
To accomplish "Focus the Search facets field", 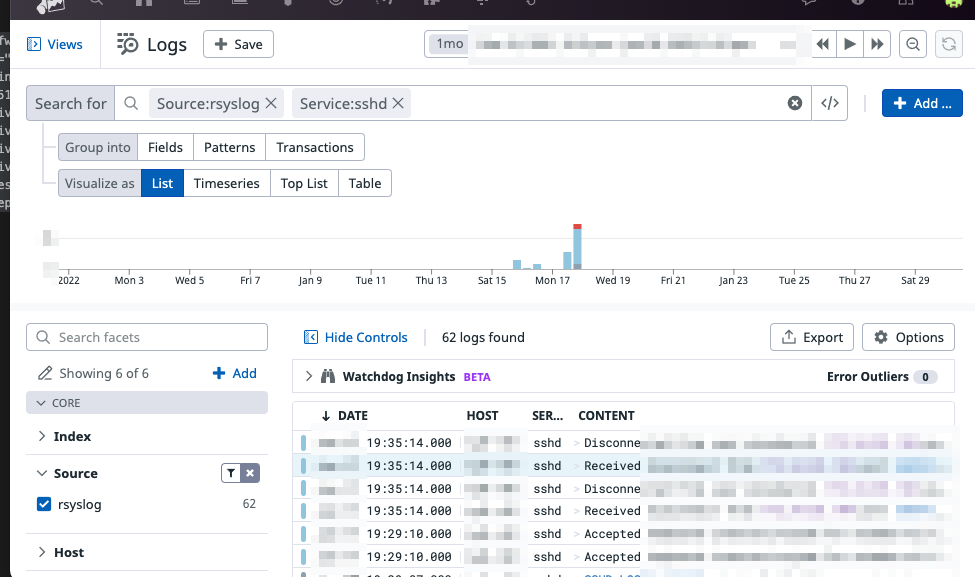I will (147, 337).
